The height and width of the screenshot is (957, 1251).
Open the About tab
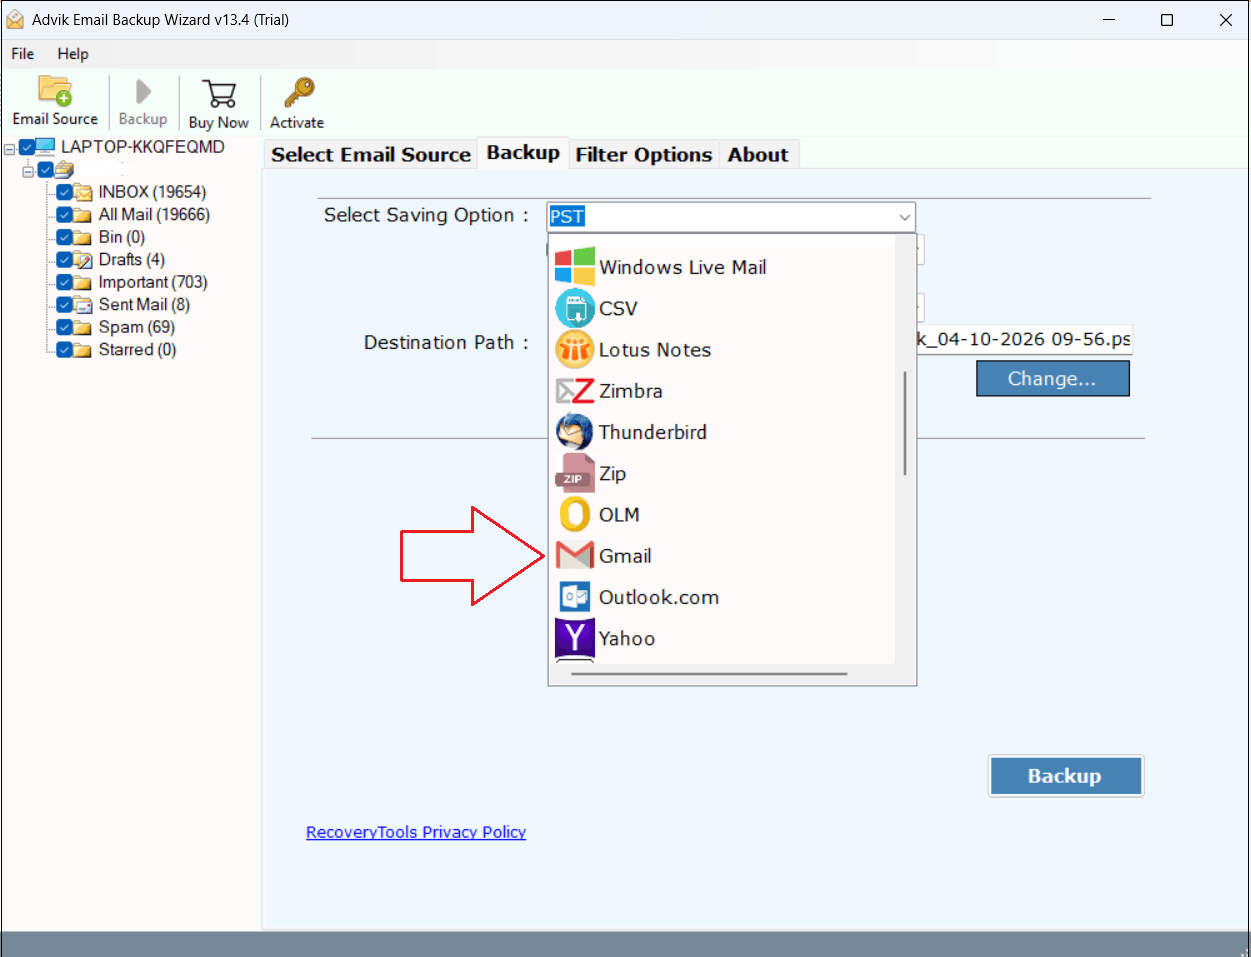click(758, 154)
